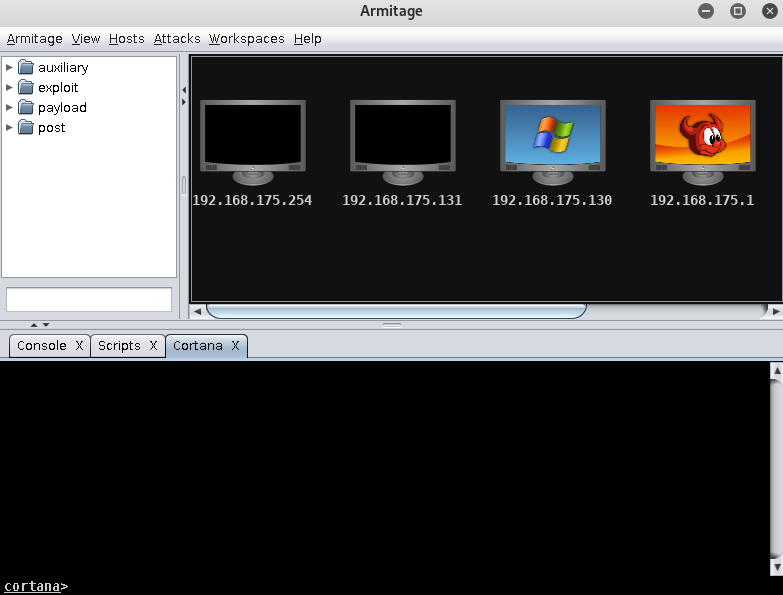Open the Help menu
This screenshot has width=783, height=595.
pyautogui.click(x=308, y=39)
